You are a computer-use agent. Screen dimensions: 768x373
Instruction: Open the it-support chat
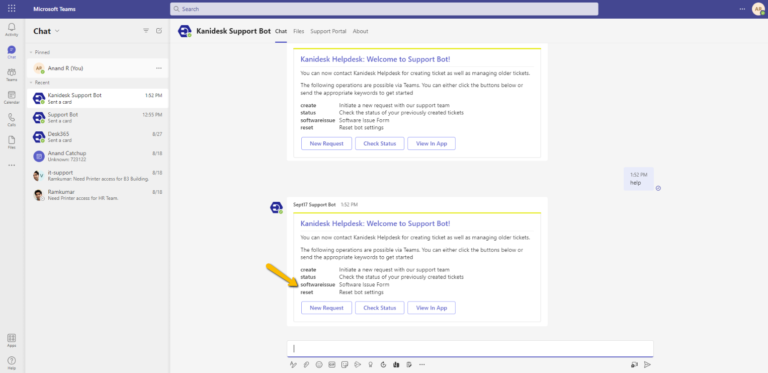coord(97,176)
